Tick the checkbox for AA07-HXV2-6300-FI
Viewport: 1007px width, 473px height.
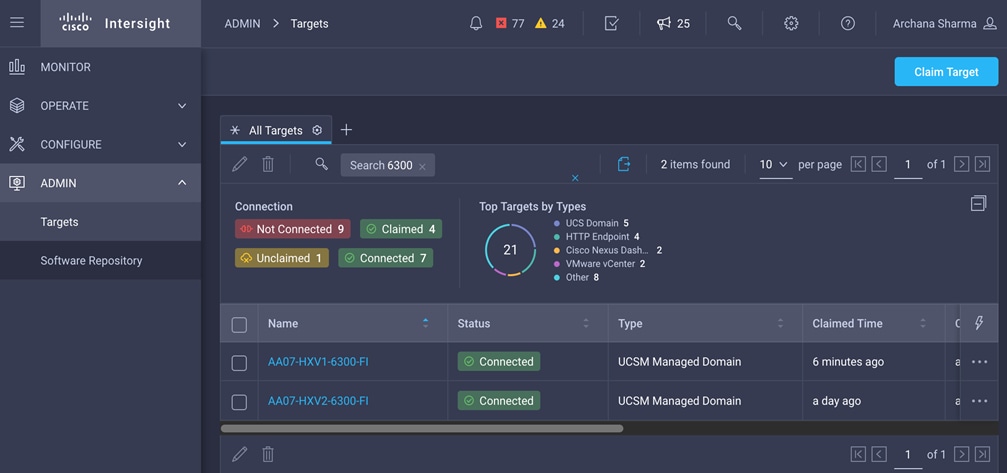pos(239,402)
